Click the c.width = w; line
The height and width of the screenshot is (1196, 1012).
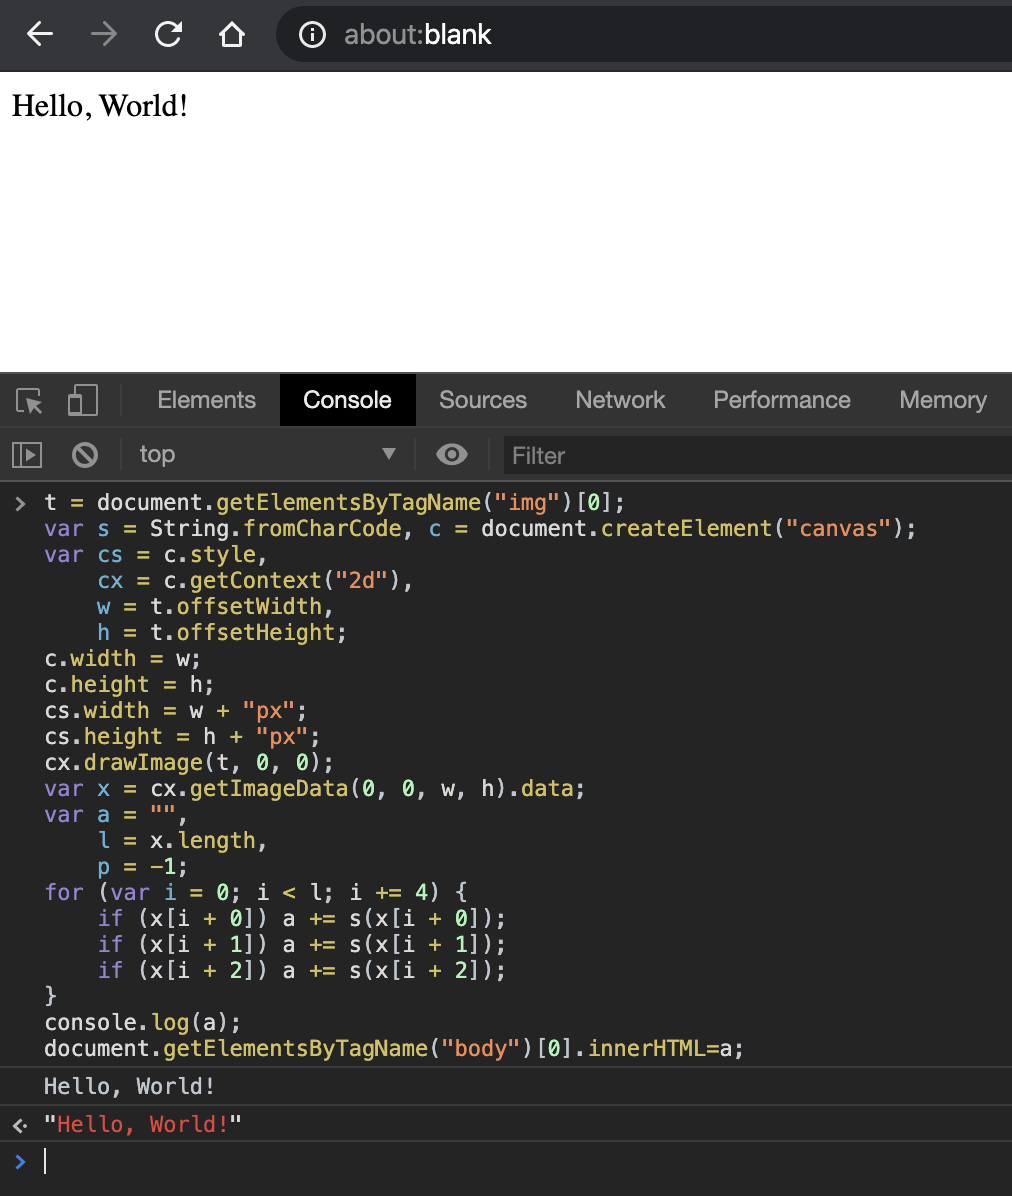click(122, 658)
